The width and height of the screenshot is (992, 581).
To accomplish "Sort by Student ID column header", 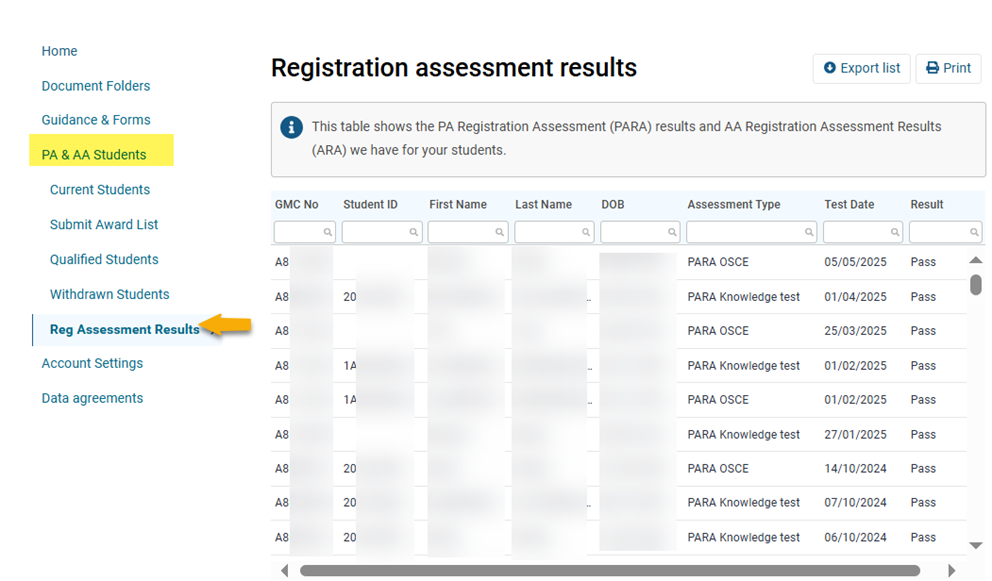I will [370, 204].
